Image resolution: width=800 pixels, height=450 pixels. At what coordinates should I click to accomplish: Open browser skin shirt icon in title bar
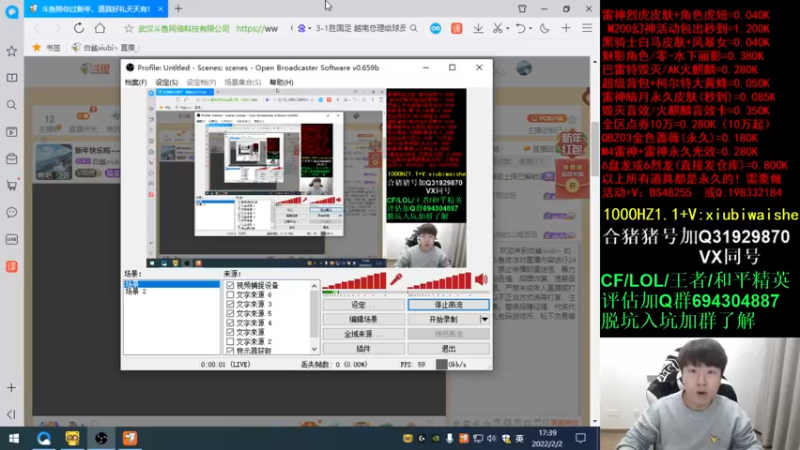[x=522, y=9]
